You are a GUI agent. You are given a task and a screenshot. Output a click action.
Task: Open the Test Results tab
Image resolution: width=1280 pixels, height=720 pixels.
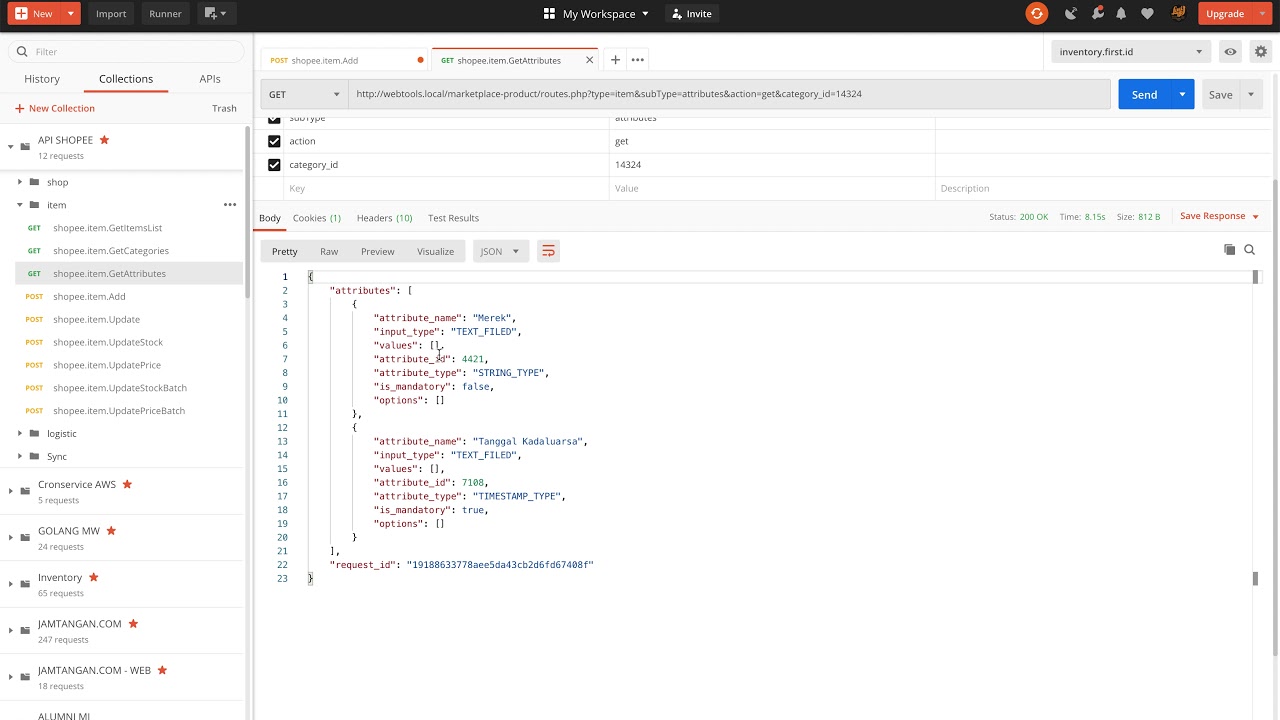point(453,218)
